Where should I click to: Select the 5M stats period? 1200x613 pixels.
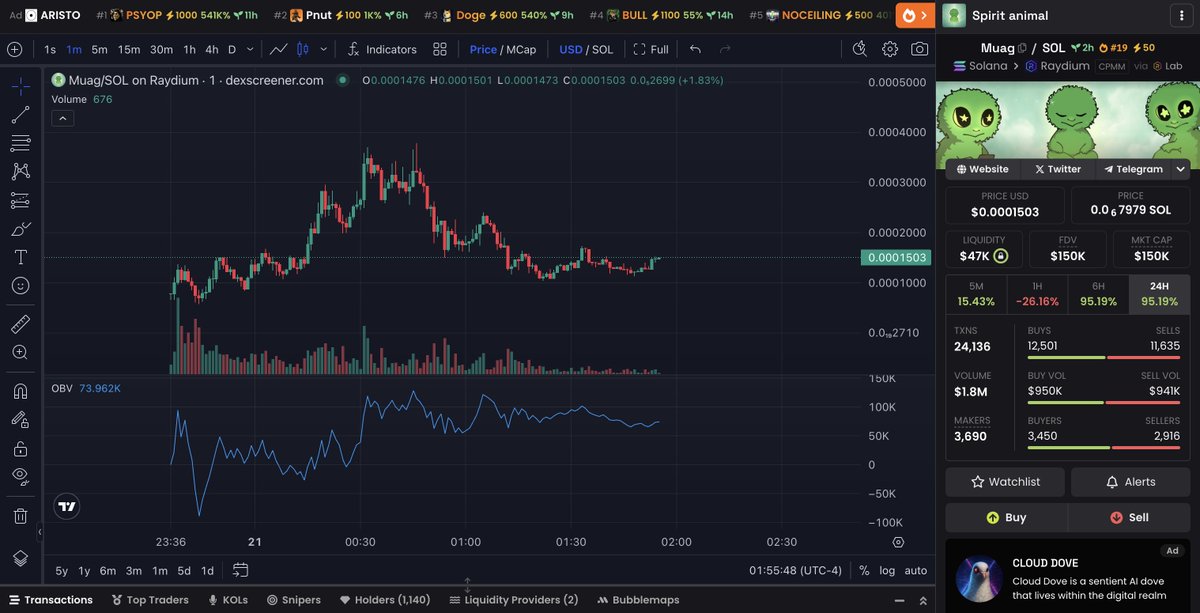point(976,294)
